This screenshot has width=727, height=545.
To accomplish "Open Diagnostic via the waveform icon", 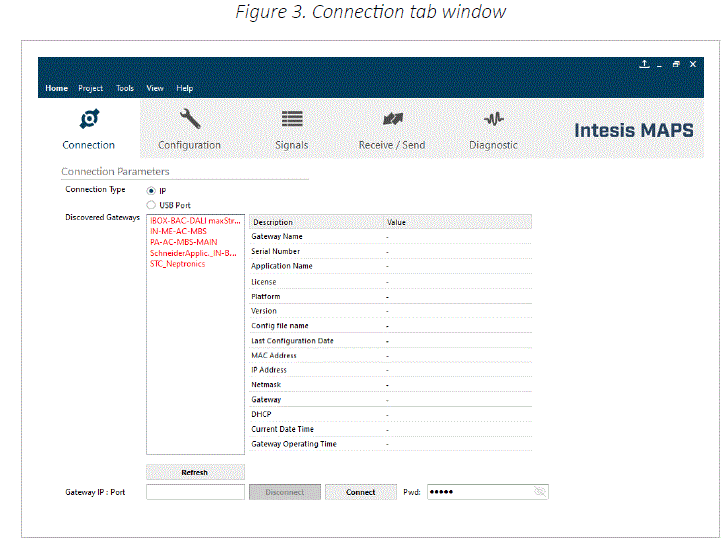I will [x=493, y=119].
